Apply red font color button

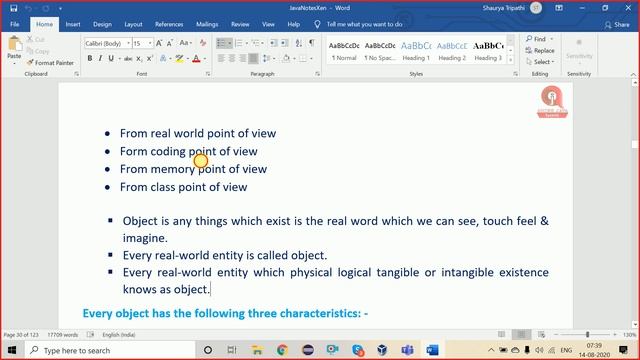coord(196,59)
